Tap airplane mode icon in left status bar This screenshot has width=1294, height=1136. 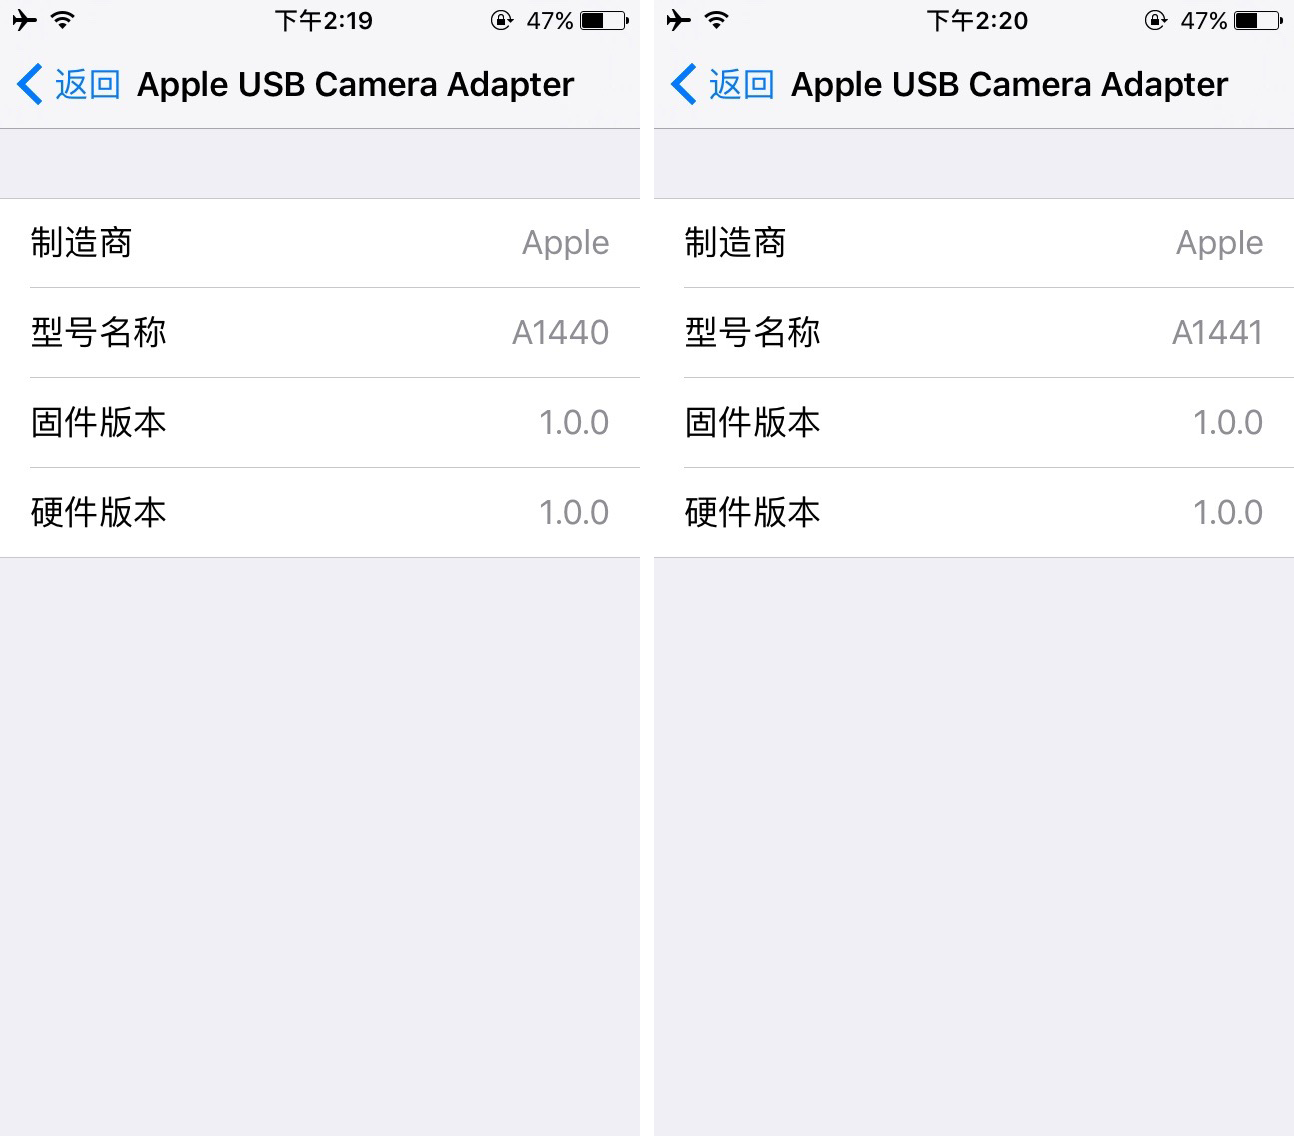(x=24, y=20)
